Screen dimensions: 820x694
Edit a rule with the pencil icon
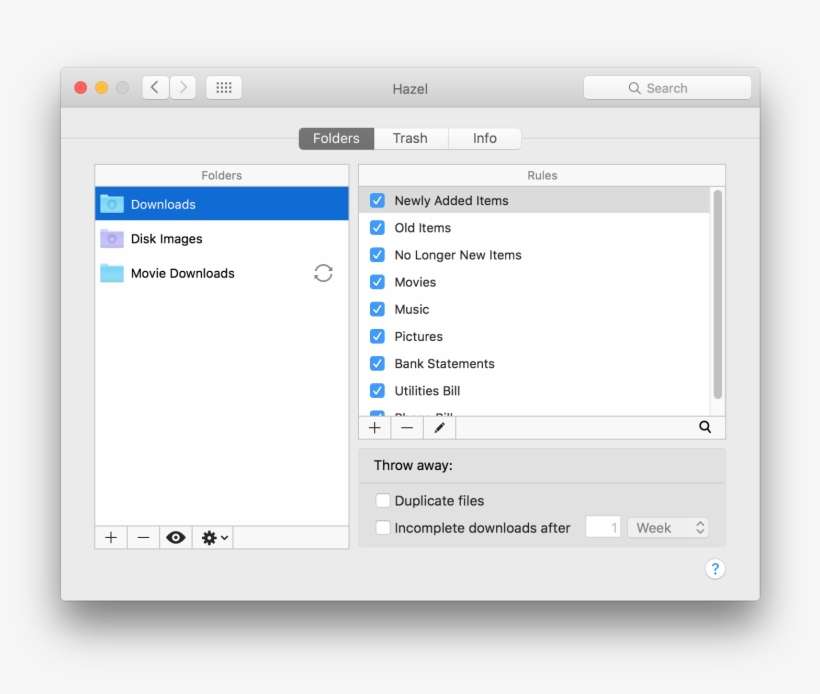pos(439,427)
